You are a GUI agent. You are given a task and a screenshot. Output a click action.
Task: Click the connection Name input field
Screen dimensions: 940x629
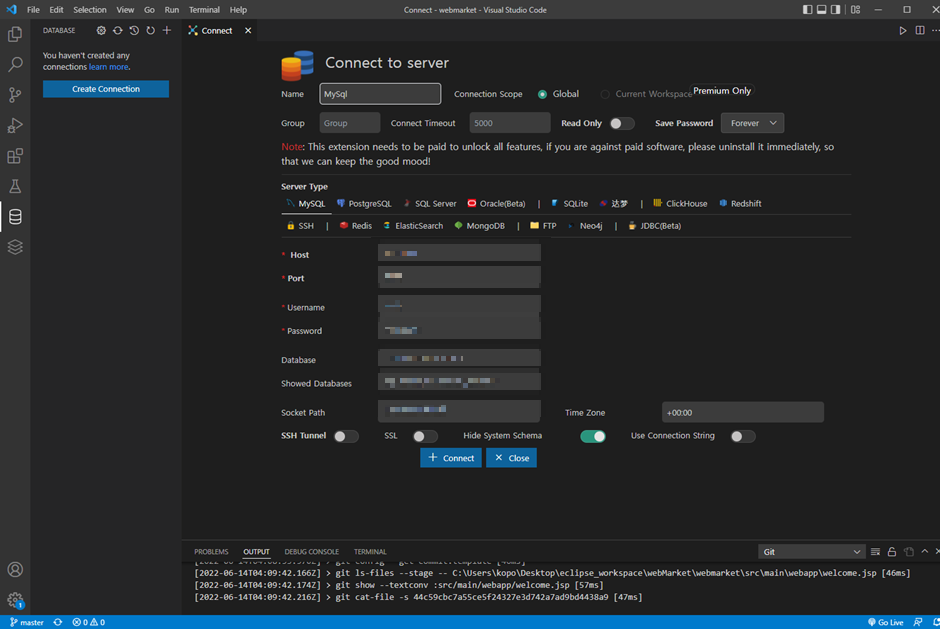(380, 94)
